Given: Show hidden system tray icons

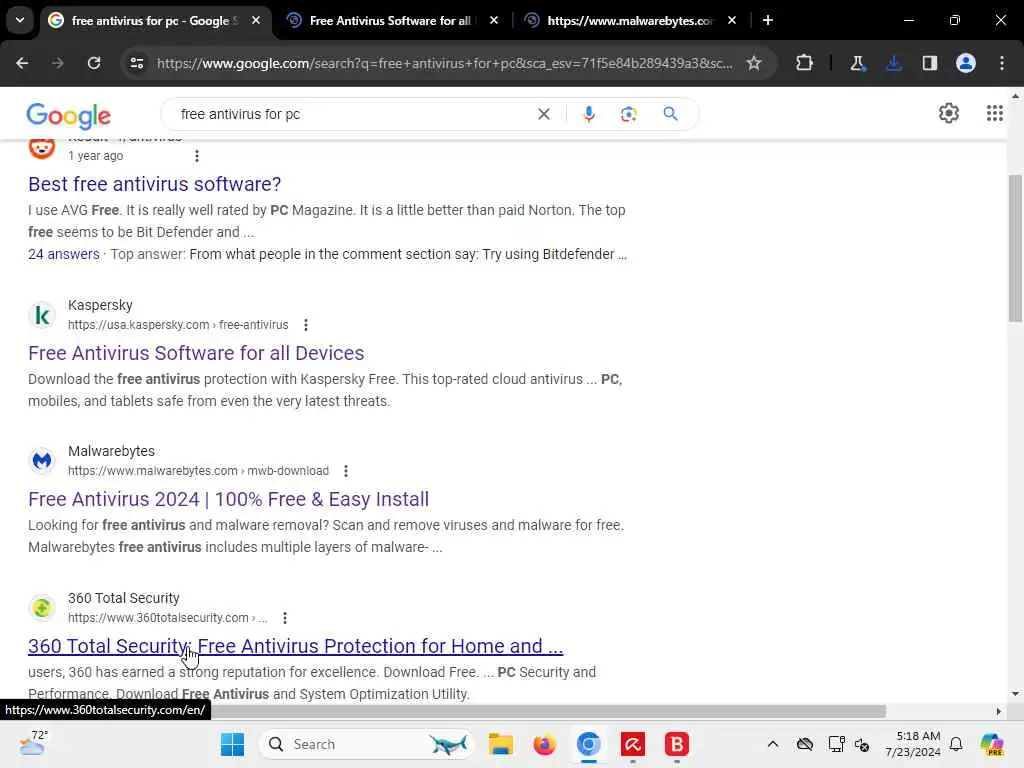Looking at the screenshot, I should [773, 744].
